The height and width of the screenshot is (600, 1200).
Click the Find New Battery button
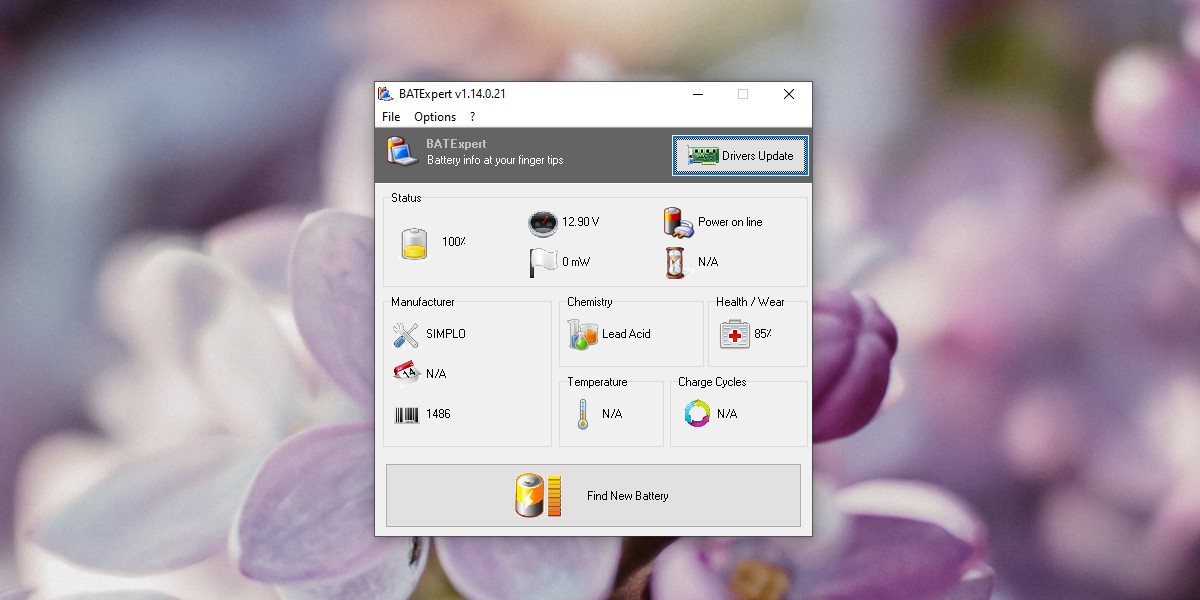(593, 495)
